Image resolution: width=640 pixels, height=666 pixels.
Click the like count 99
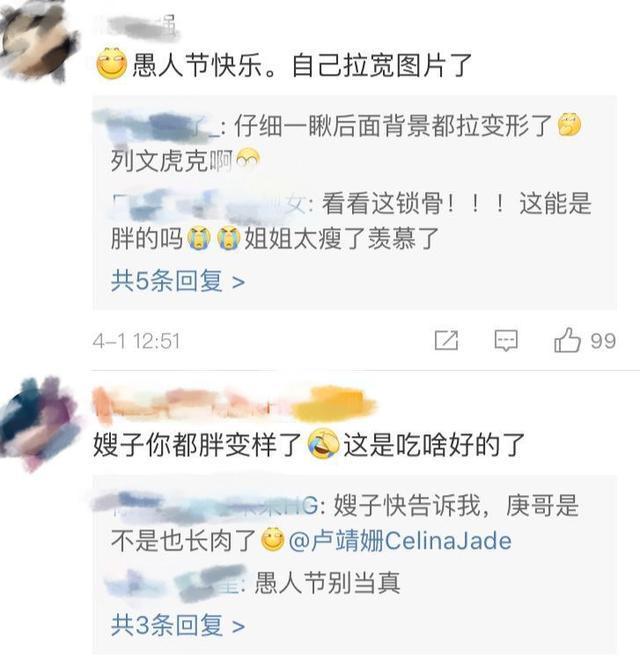click(x=603, y=341)
